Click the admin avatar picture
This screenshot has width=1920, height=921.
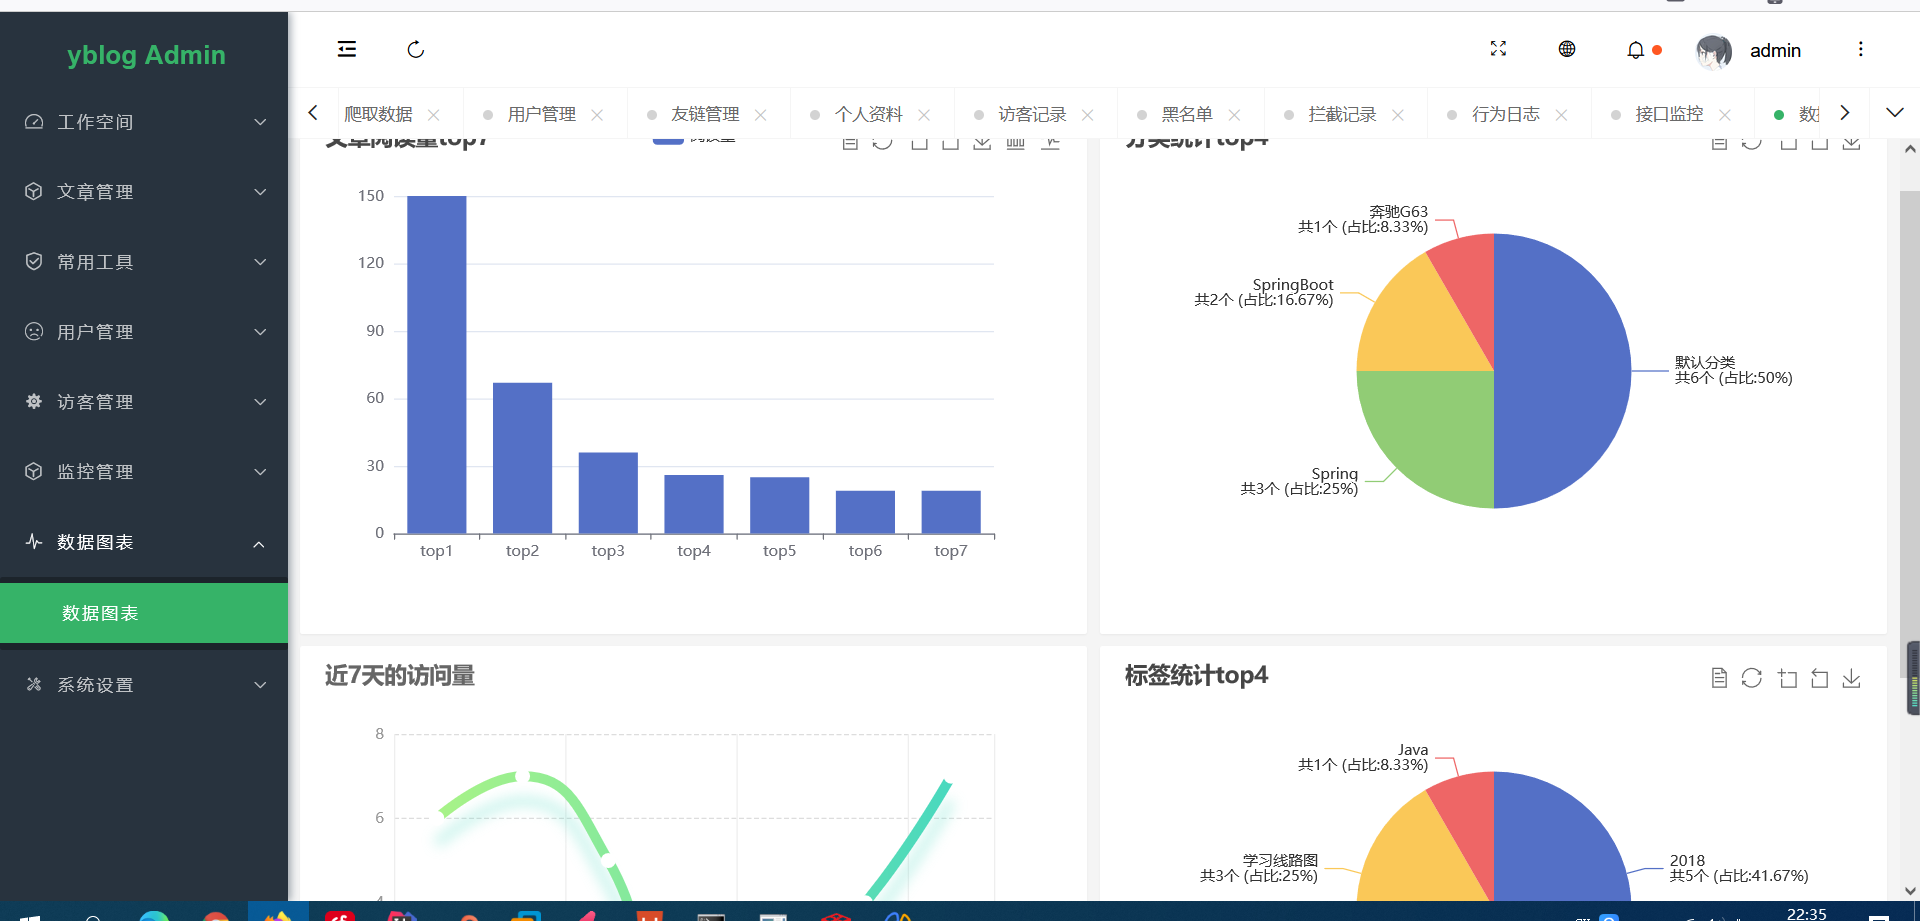(x=1714, y=50)
